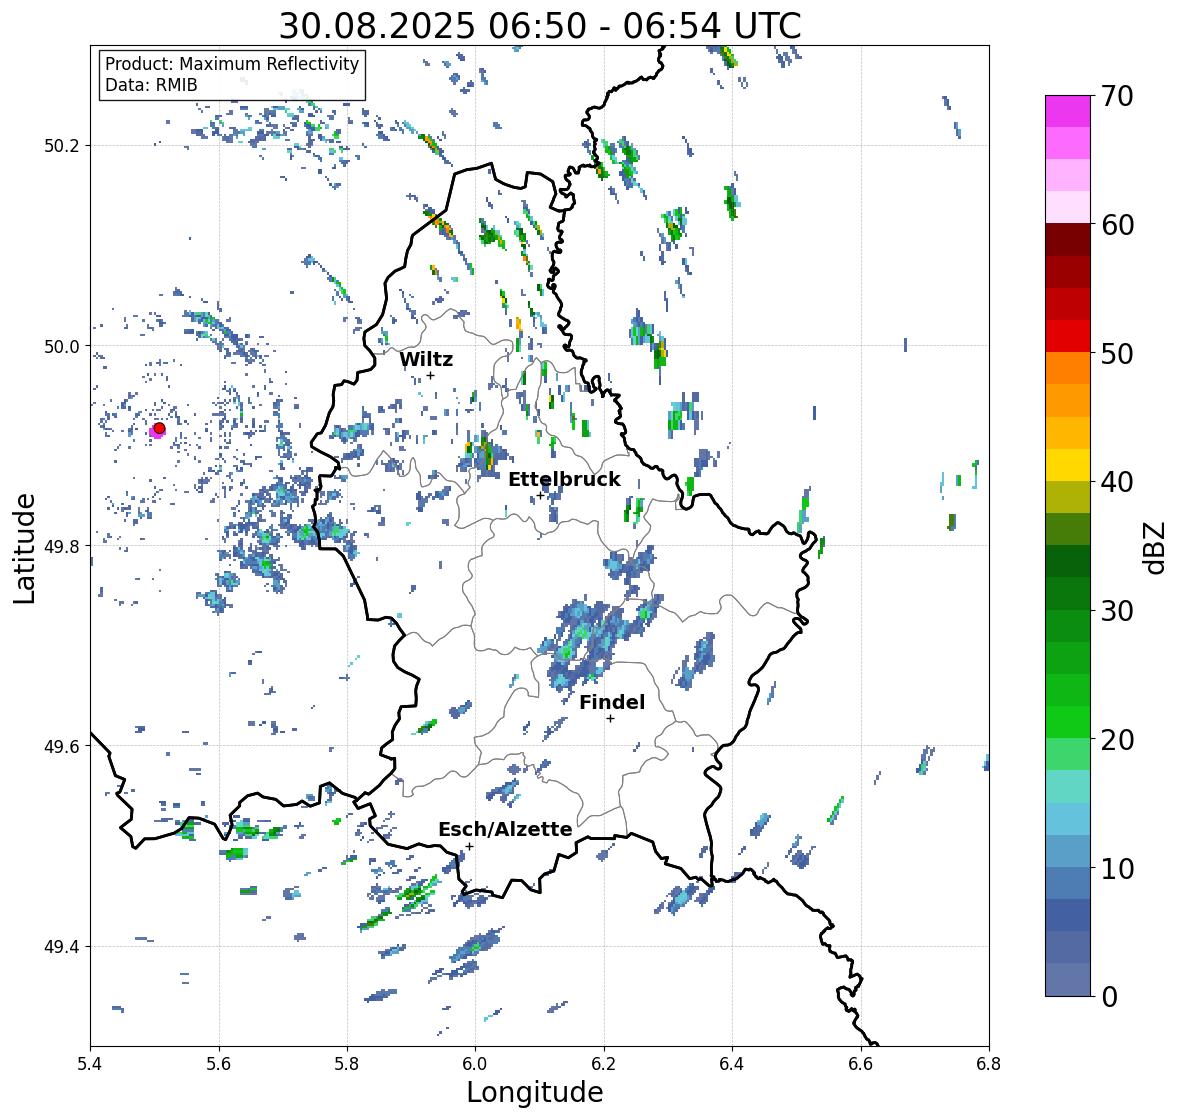Click the 30 tick on the colorbar
The image size is (1179, 1117).
(x=1117, y=610)
